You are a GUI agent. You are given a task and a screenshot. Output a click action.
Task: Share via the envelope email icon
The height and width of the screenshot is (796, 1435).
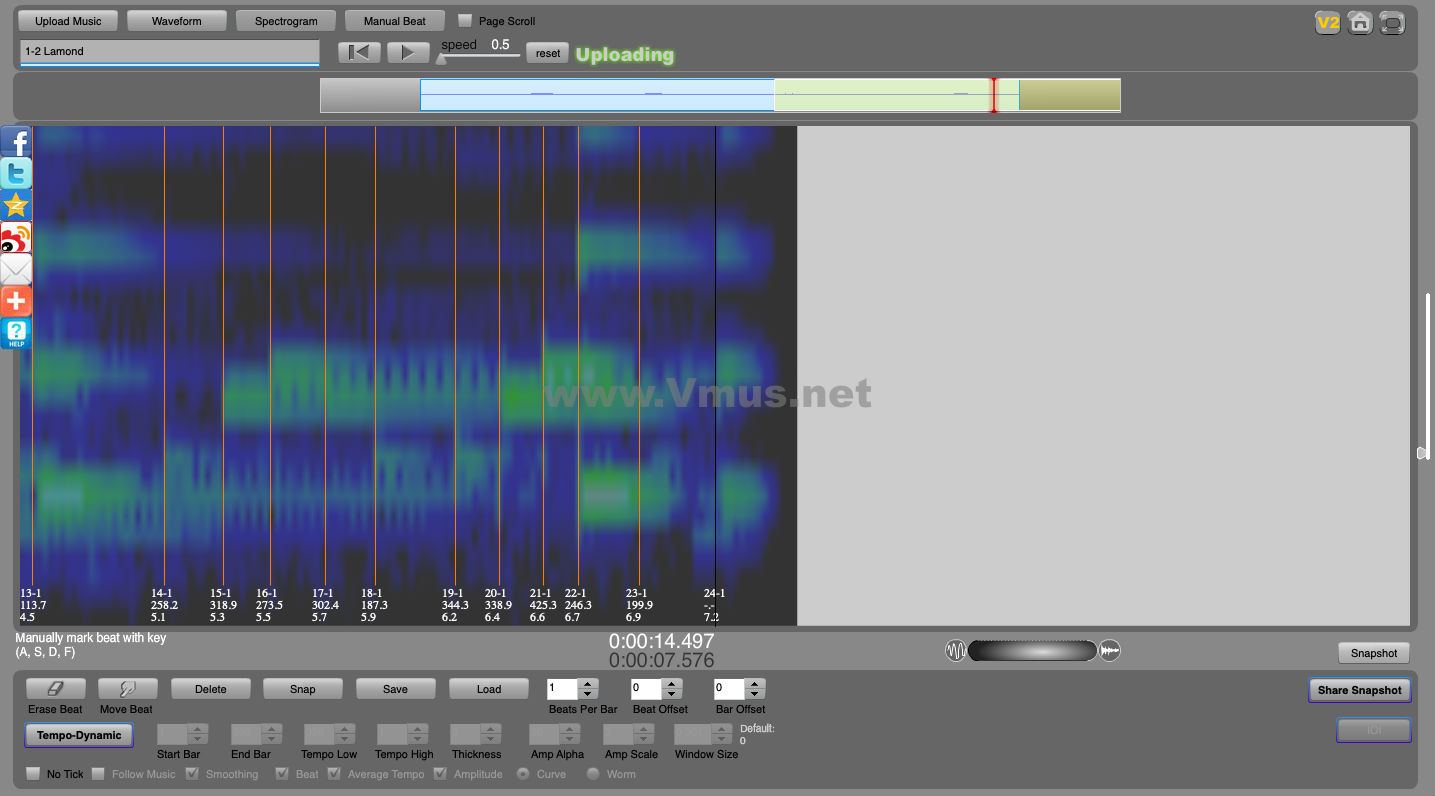pyautogui.click(x=16, y=269)
